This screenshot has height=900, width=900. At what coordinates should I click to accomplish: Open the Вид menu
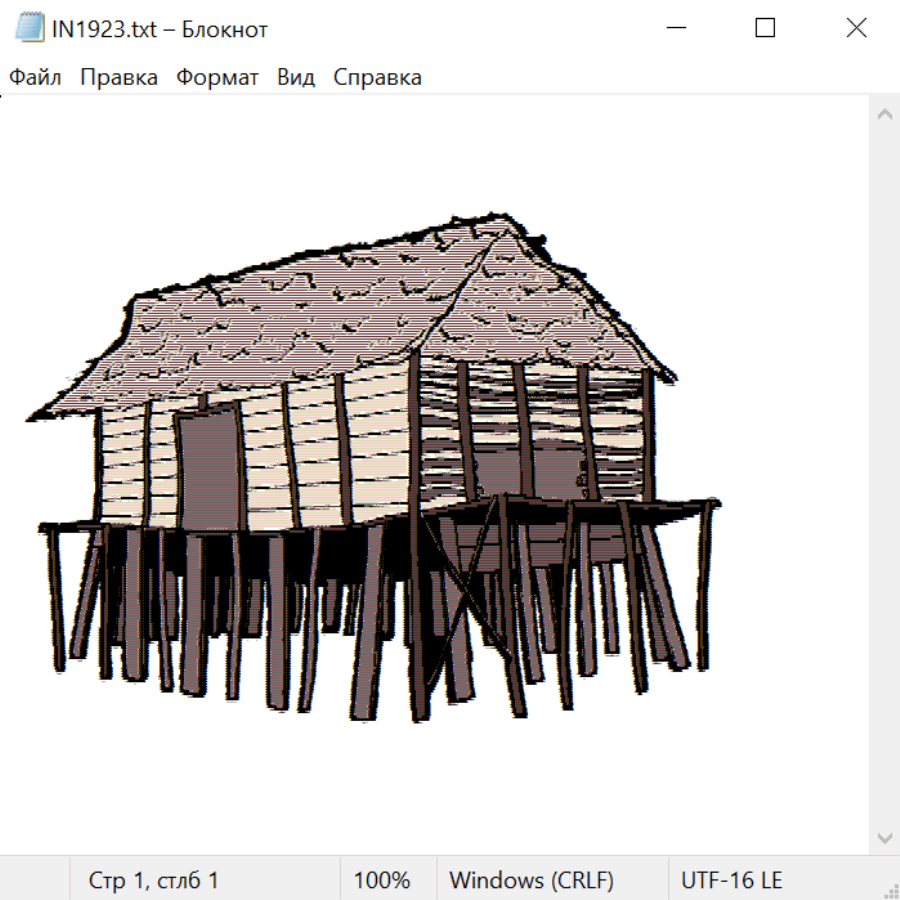click(x=296, y=78)
